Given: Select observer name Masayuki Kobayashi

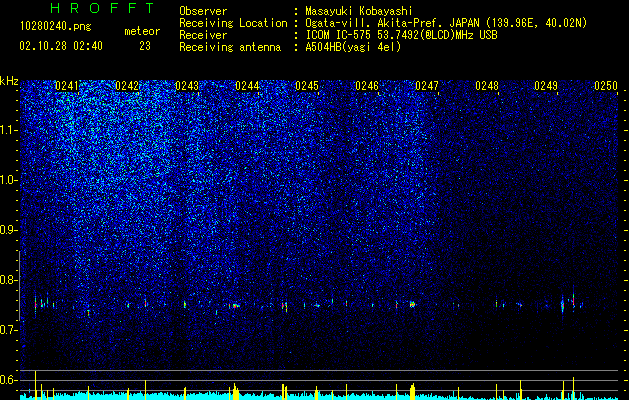Looking at the screenshot, I should [359, 11].
